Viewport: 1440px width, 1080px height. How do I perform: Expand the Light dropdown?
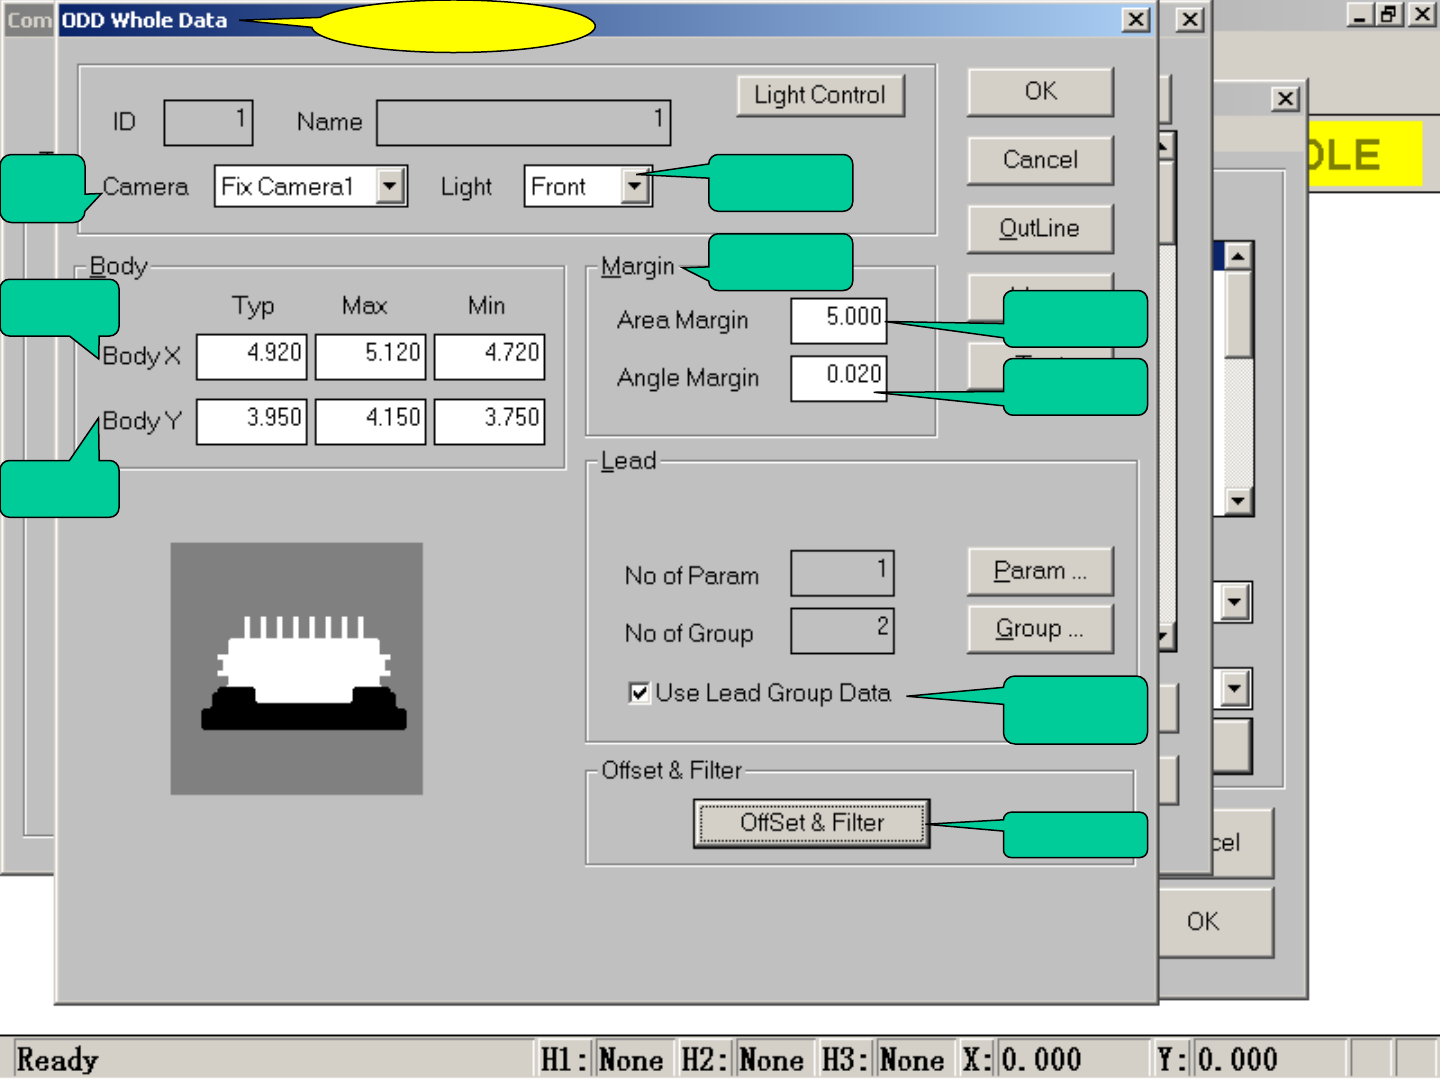click(634, 186)
